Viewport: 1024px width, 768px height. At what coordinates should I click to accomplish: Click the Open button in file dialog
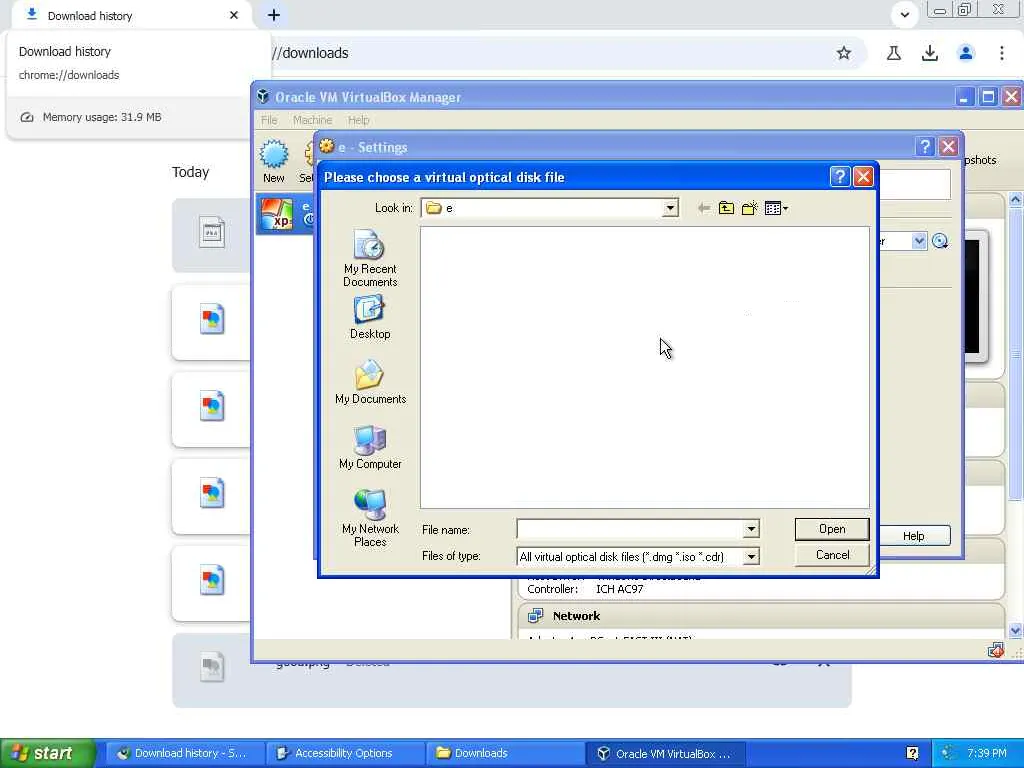pyautogui.click(x=832, y=529)
